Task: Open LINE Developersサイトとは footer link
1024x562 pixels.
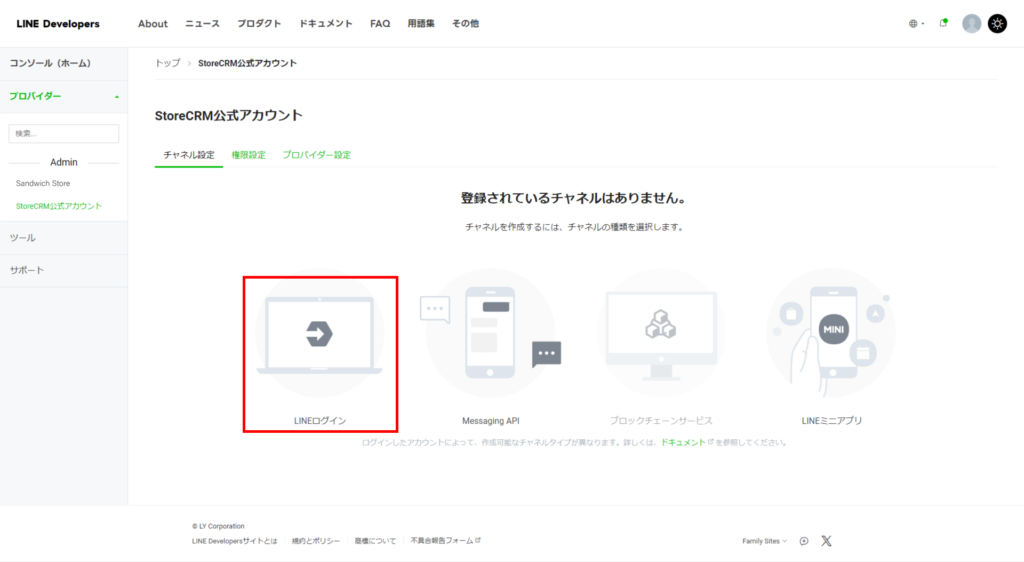Action: (x=234, y=541)
